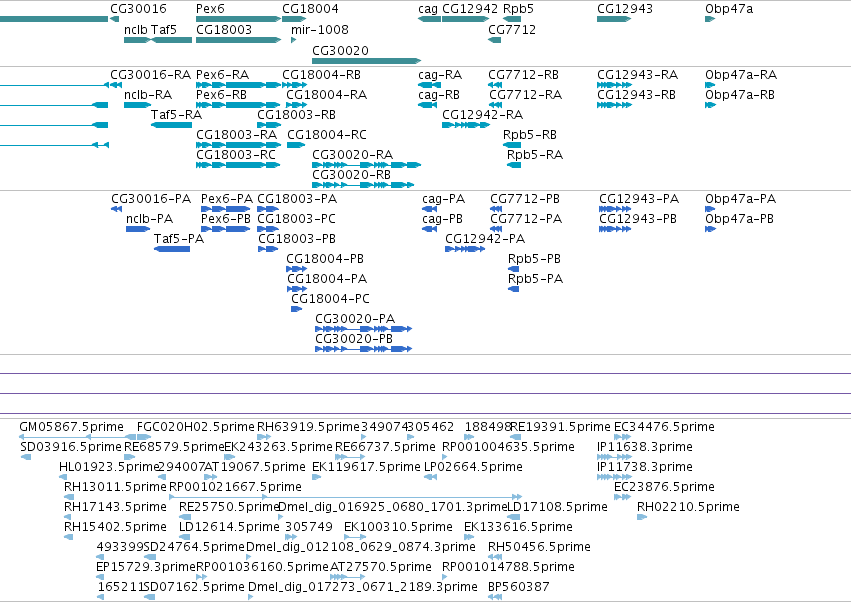Viewport: 851px width, 602px height.
Task: Click EST GM05867.5prime
Action: [77, 436]
